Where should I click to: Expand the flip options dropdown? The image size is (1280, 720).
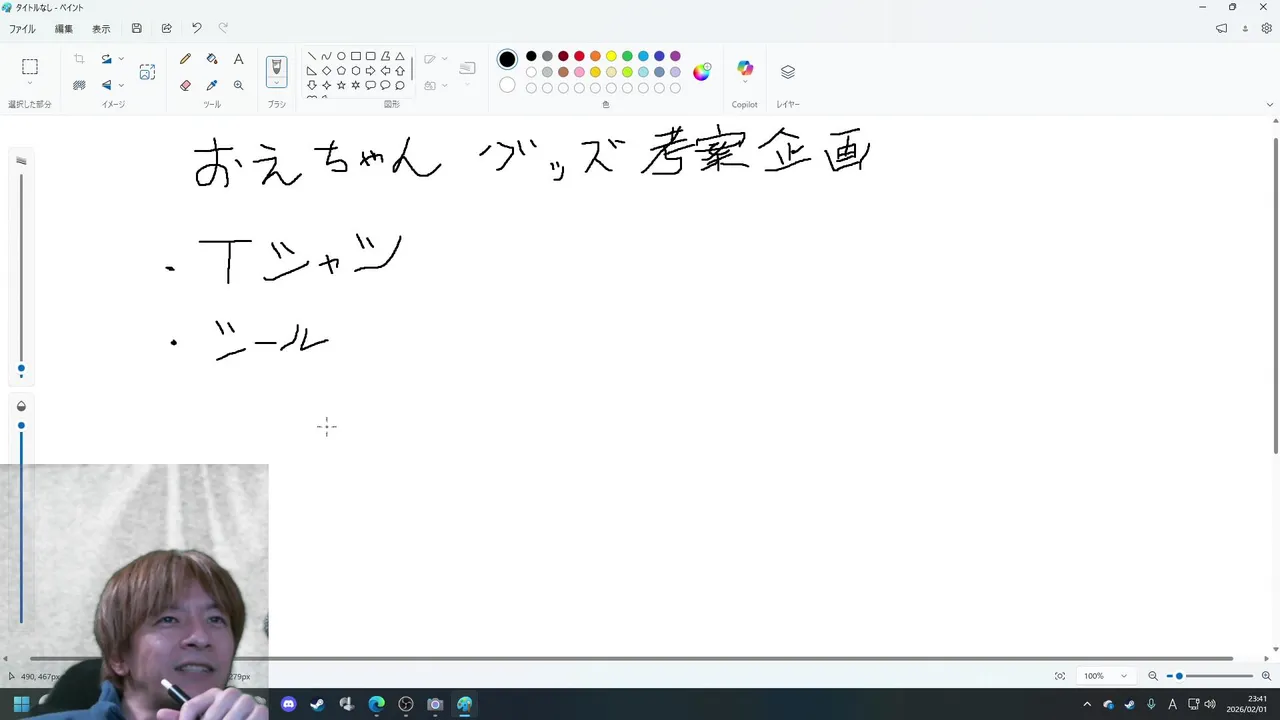121,85
